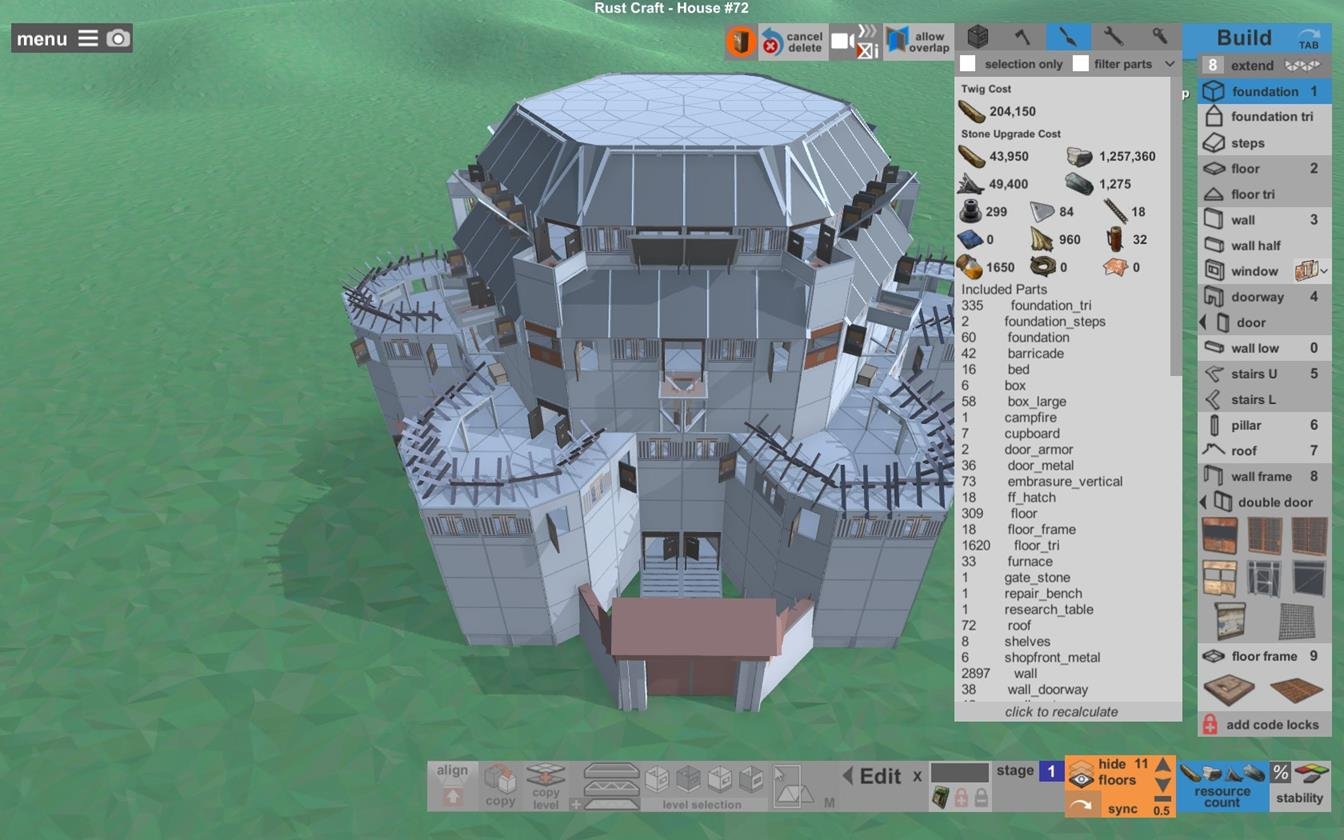
Task: Select the wall half build piece
Action: 1265,246
